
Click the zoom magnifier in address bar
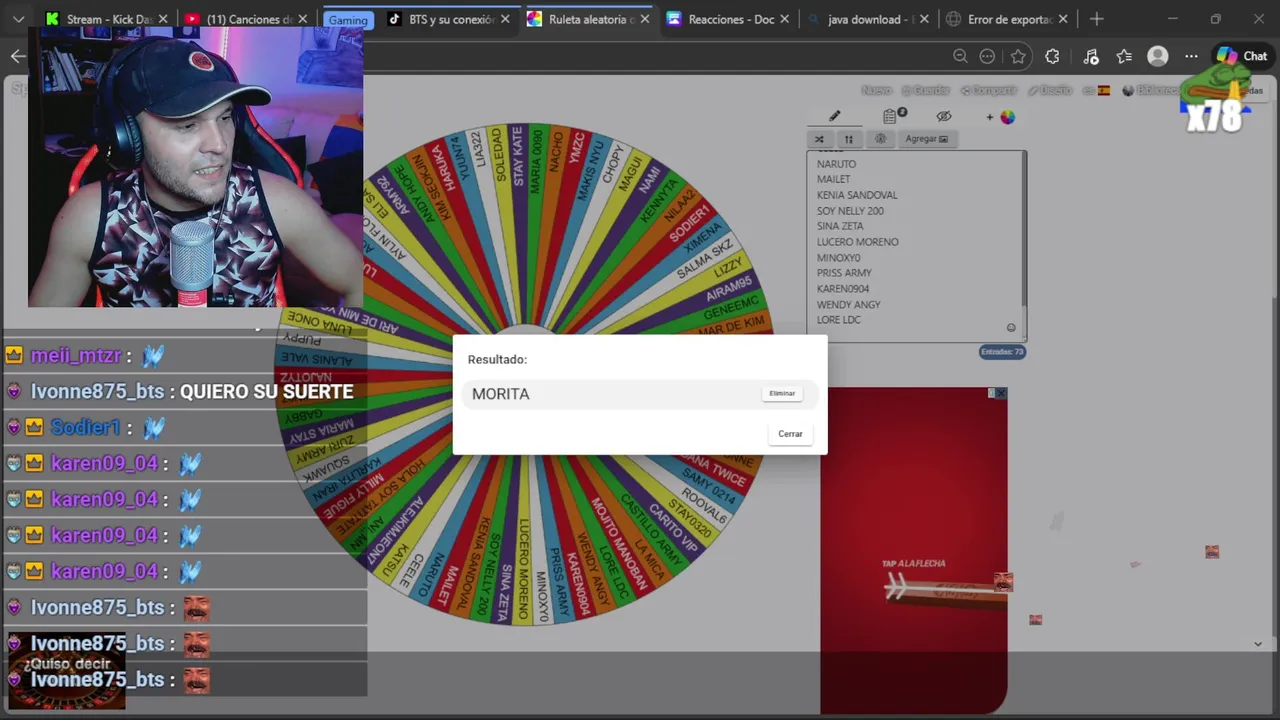pyautogui.click(x=960, y=56)
